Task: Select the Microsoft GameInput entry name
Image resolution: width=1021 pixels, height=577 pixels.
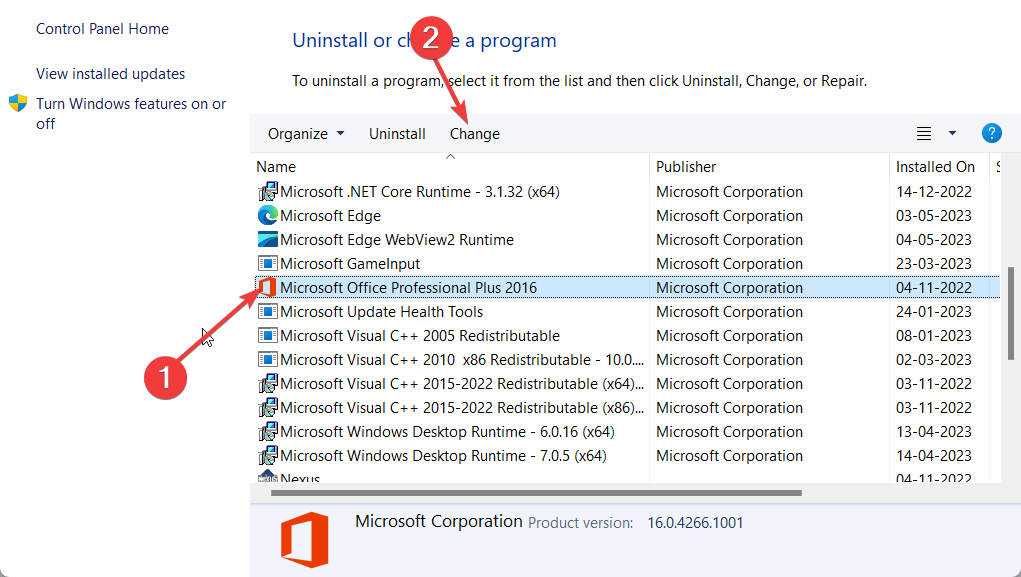Action: (x=350, y=264)
